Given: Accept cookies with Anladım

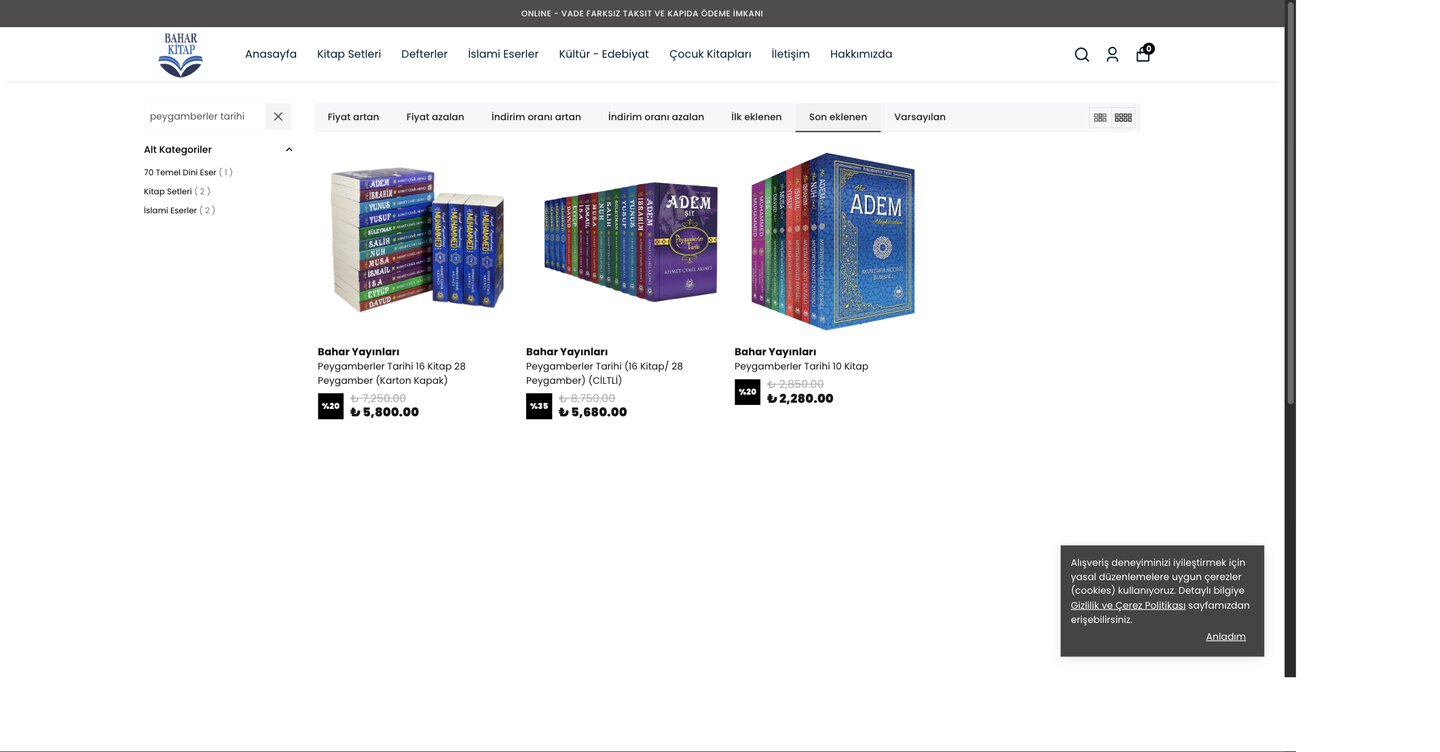Looking at the screenshot, I should [1226, 637].
